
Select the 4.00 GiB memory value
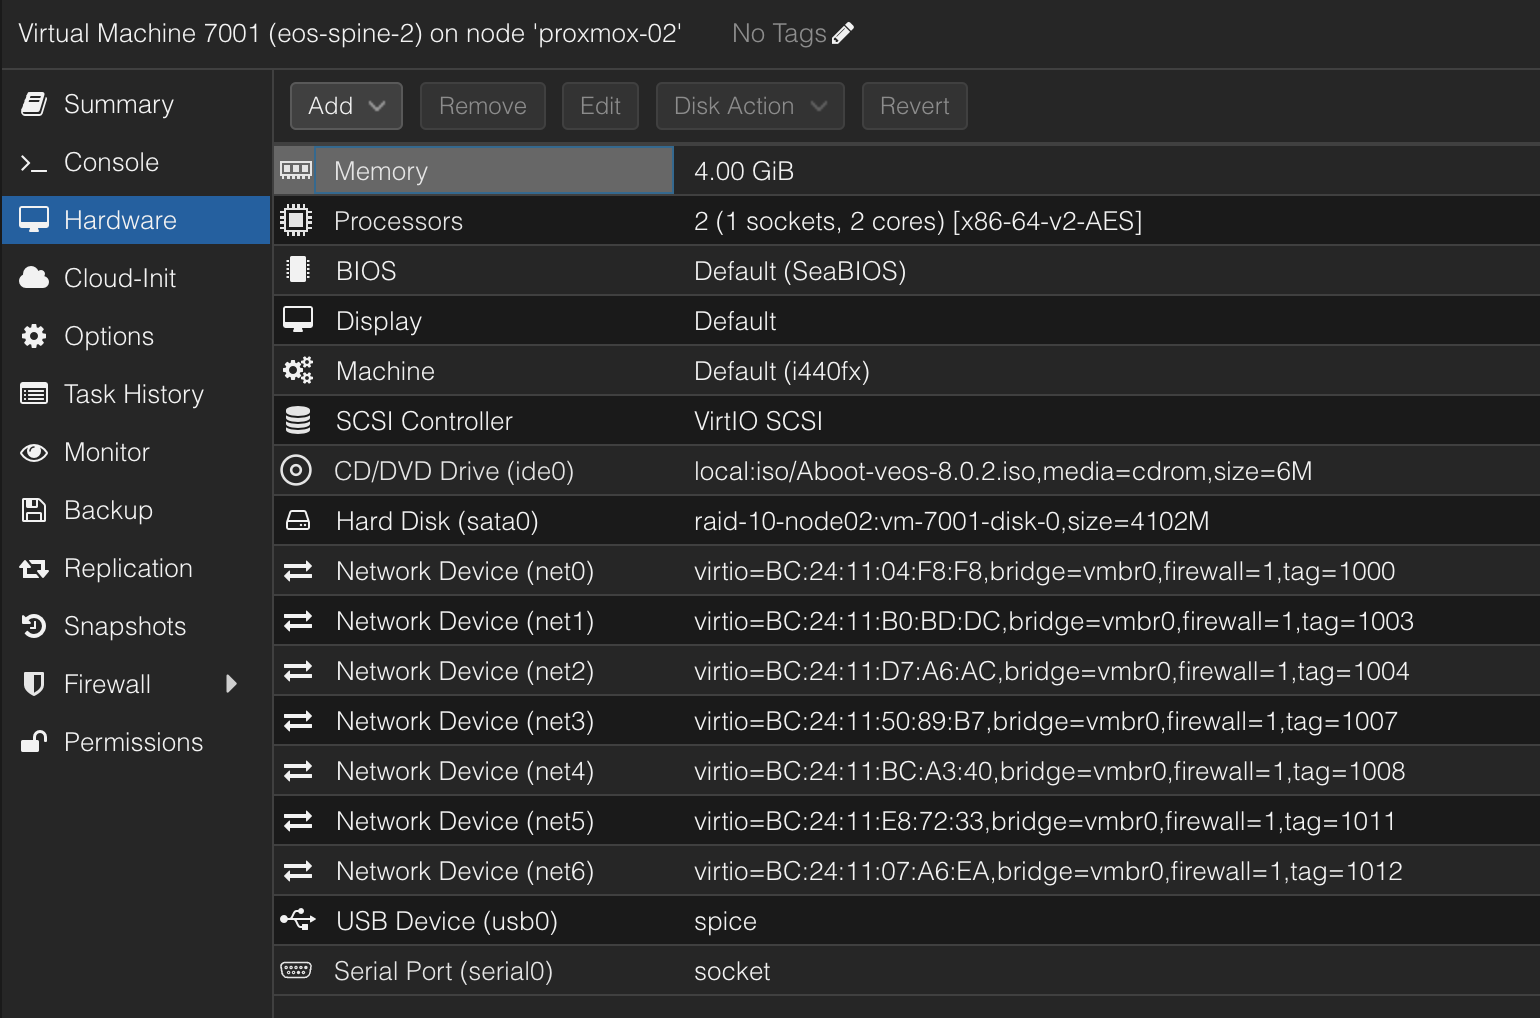[x=744, y=171]
